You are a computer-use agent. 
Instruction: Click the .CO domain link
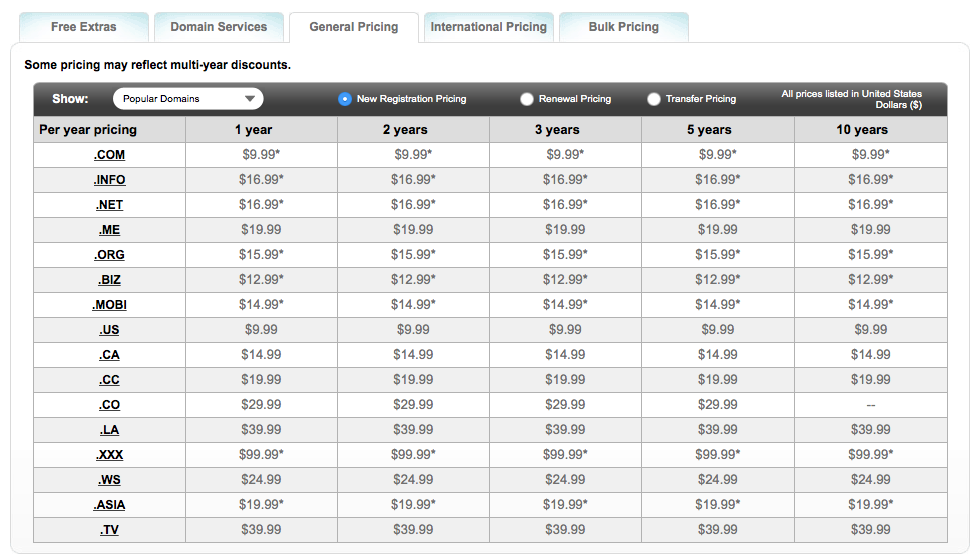pyautogui.click(x=109, y=405)
